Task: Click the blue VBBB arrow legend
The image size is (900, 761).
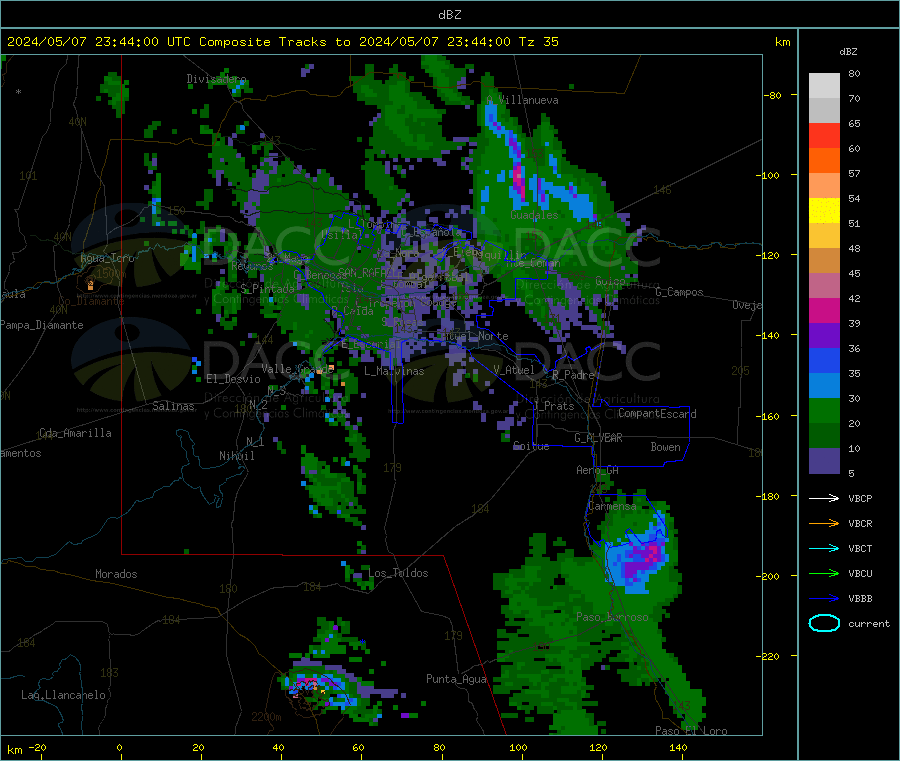Action: coord(824,598)
